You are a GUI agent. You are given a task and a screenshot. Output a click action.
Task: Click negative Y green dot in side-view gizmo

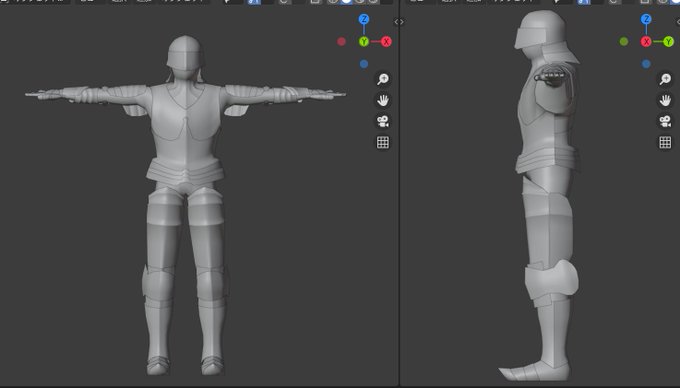pyautogui.click(x=624, y=42)
